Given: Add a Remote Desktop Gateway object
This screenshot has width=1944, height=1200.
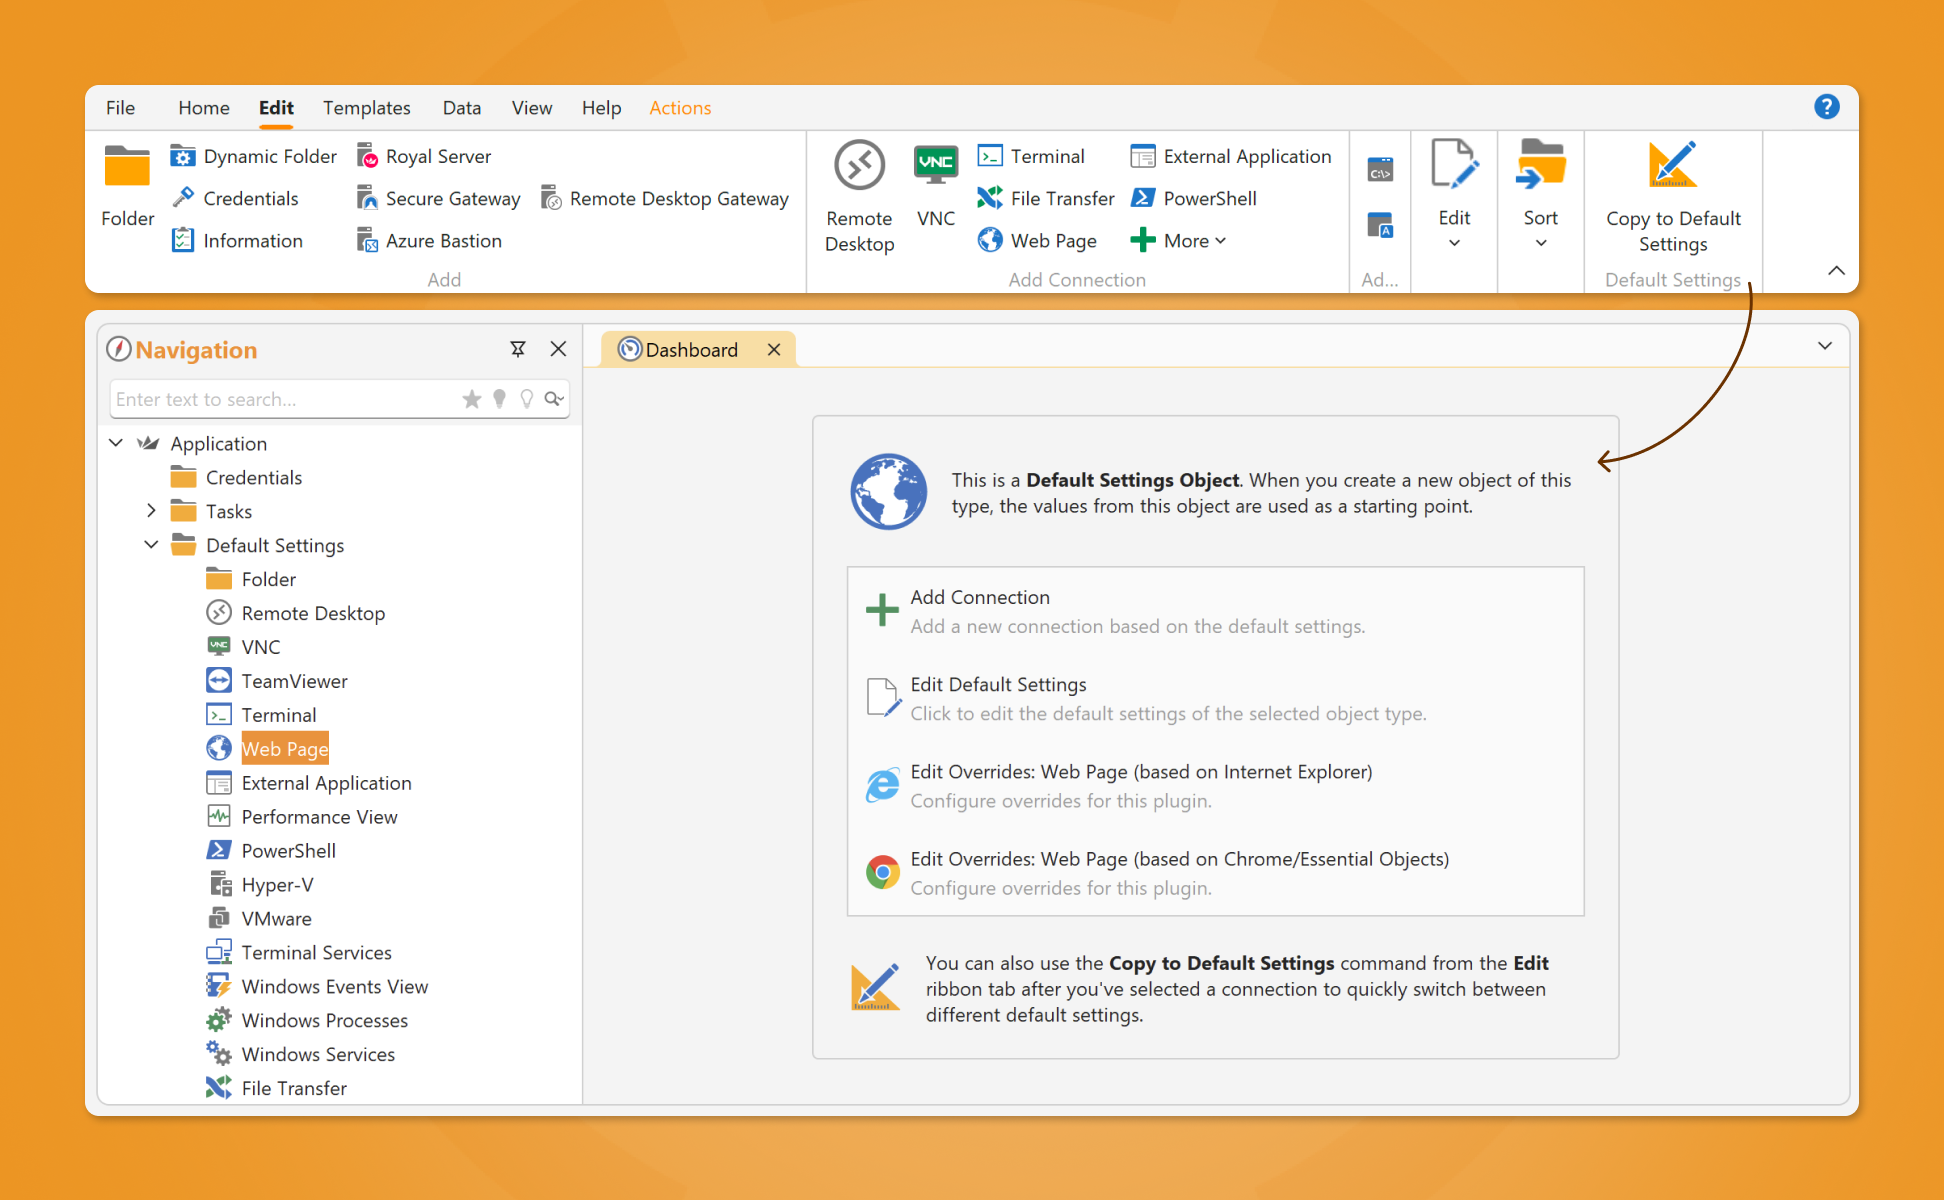Looking at the screenshot, I should (x=664, y=198).
